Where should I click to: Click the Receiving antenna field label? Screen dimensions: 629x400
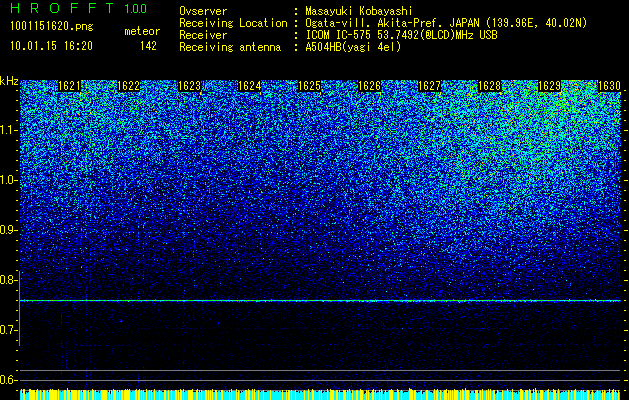click(x=230, y=47)
